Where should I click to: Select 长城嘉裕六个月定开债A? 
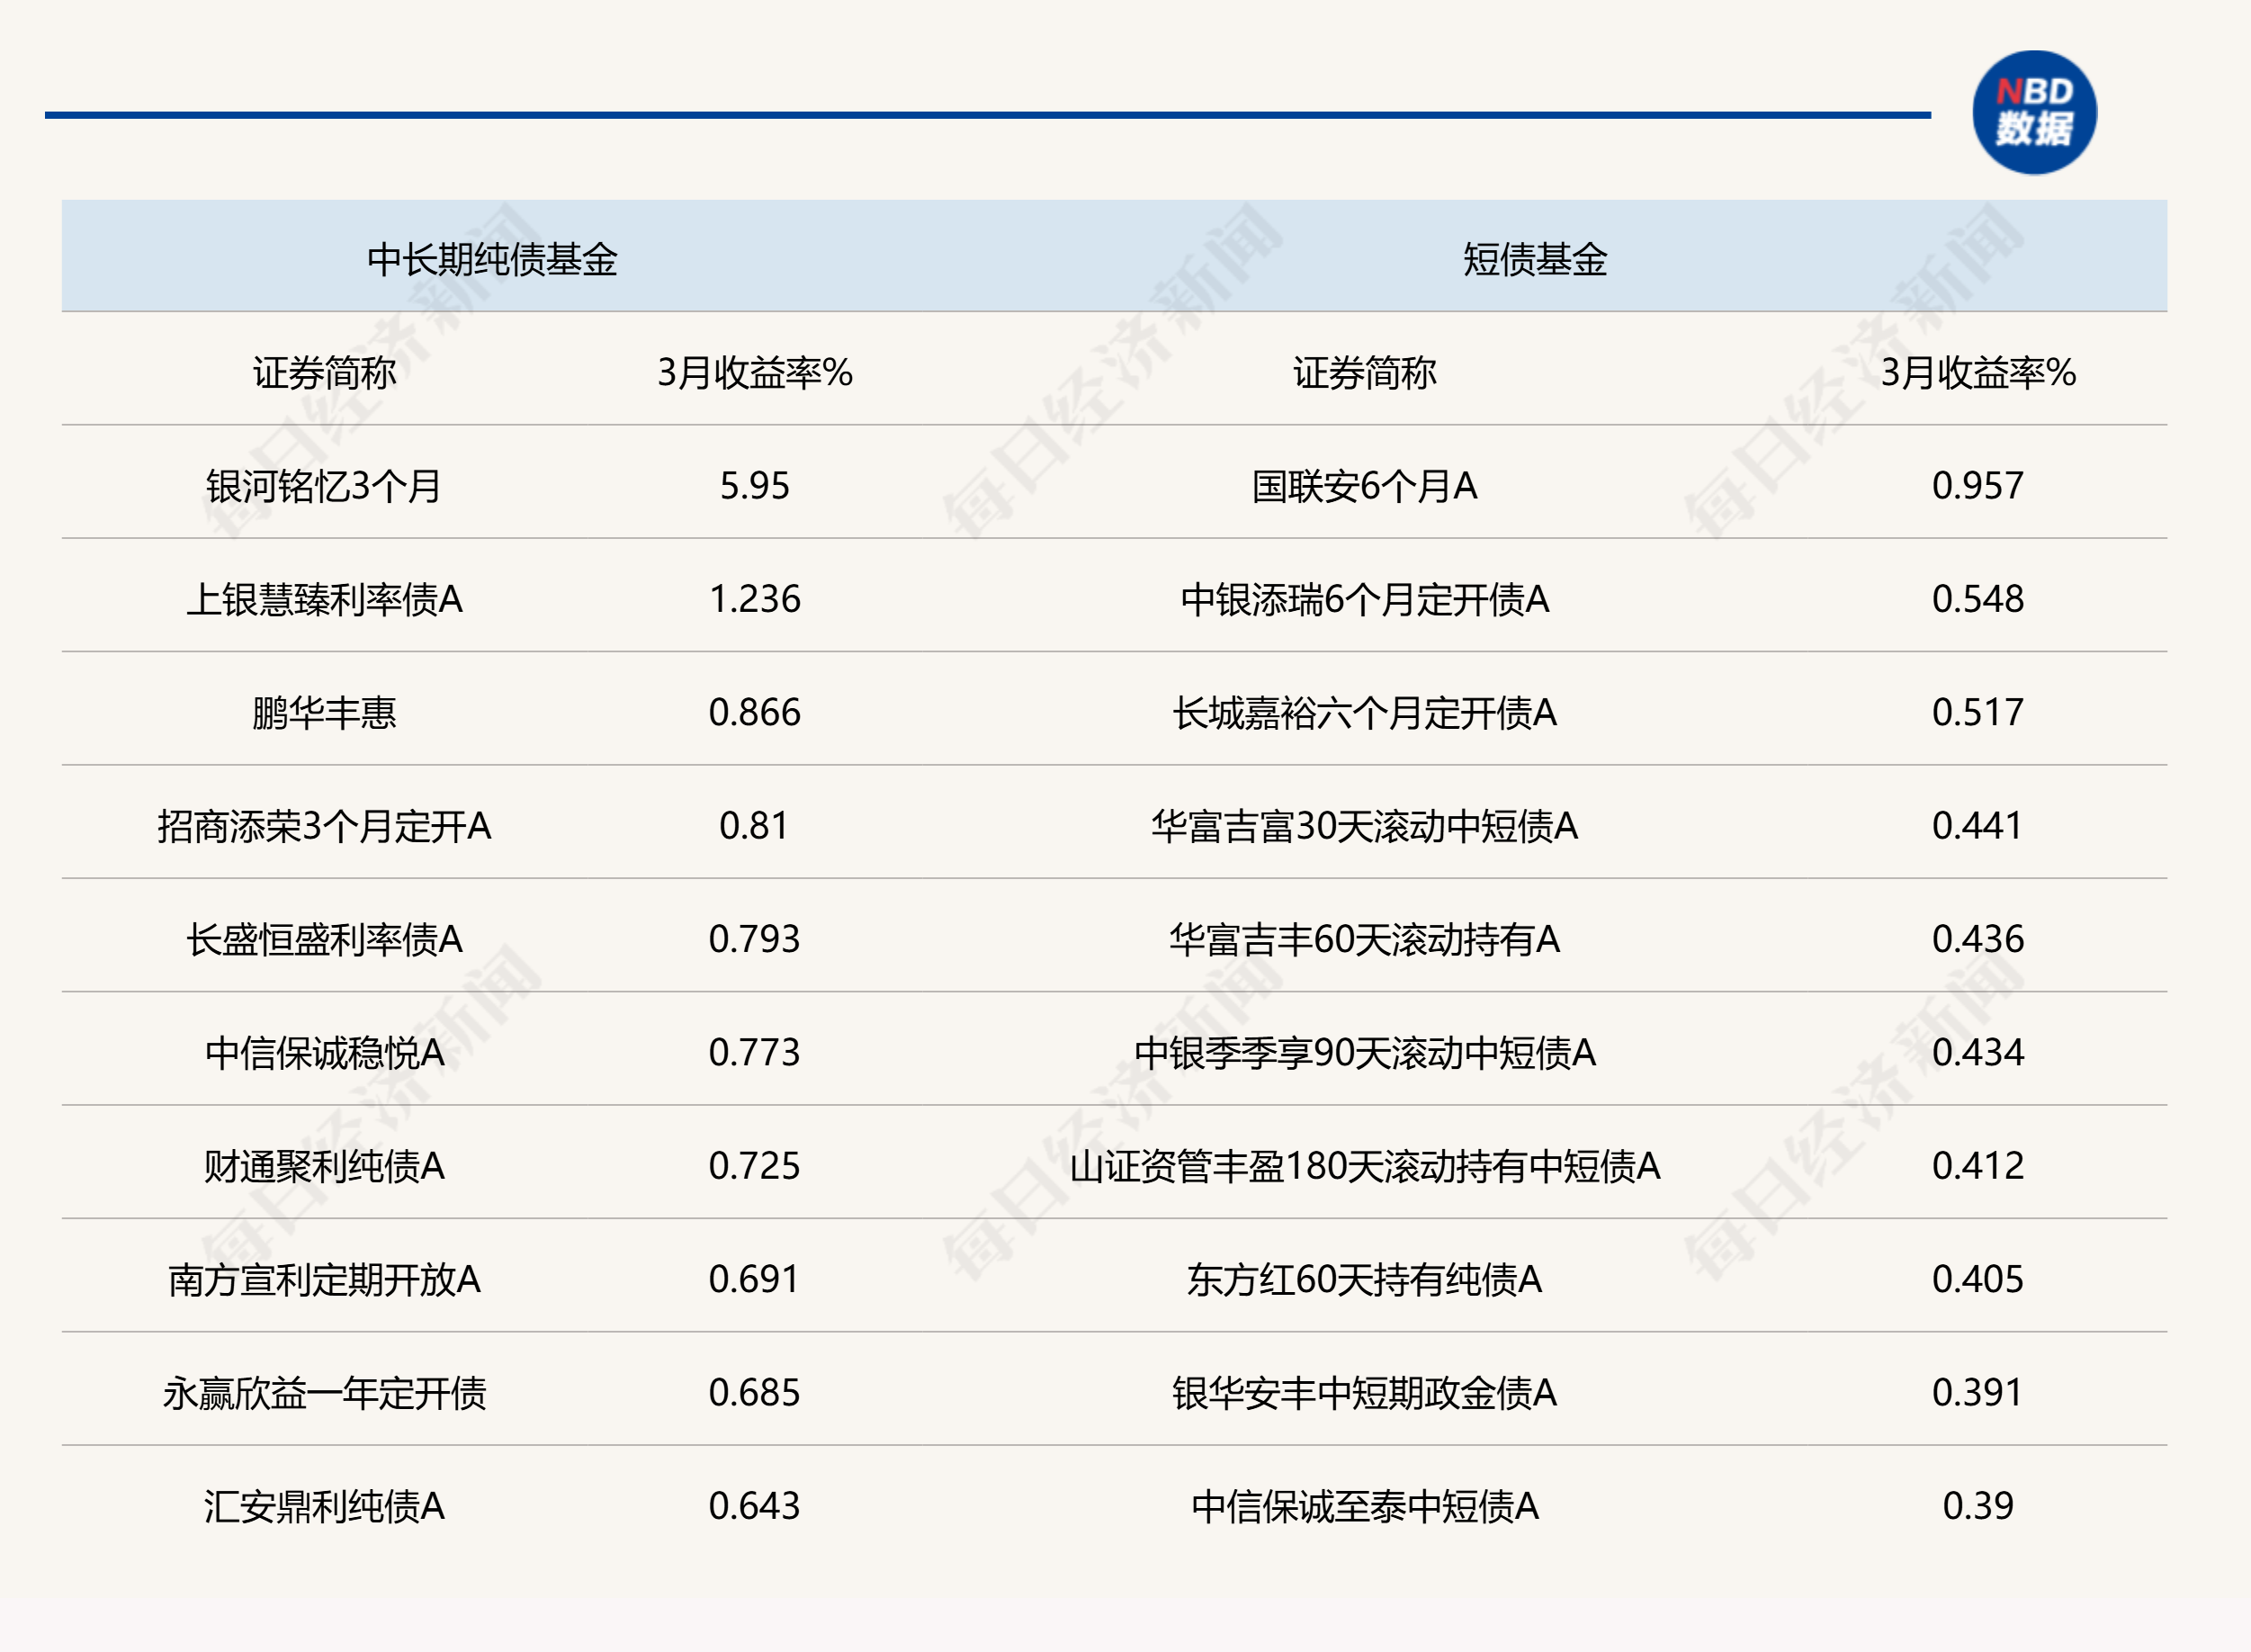(x=1364, y=712)
